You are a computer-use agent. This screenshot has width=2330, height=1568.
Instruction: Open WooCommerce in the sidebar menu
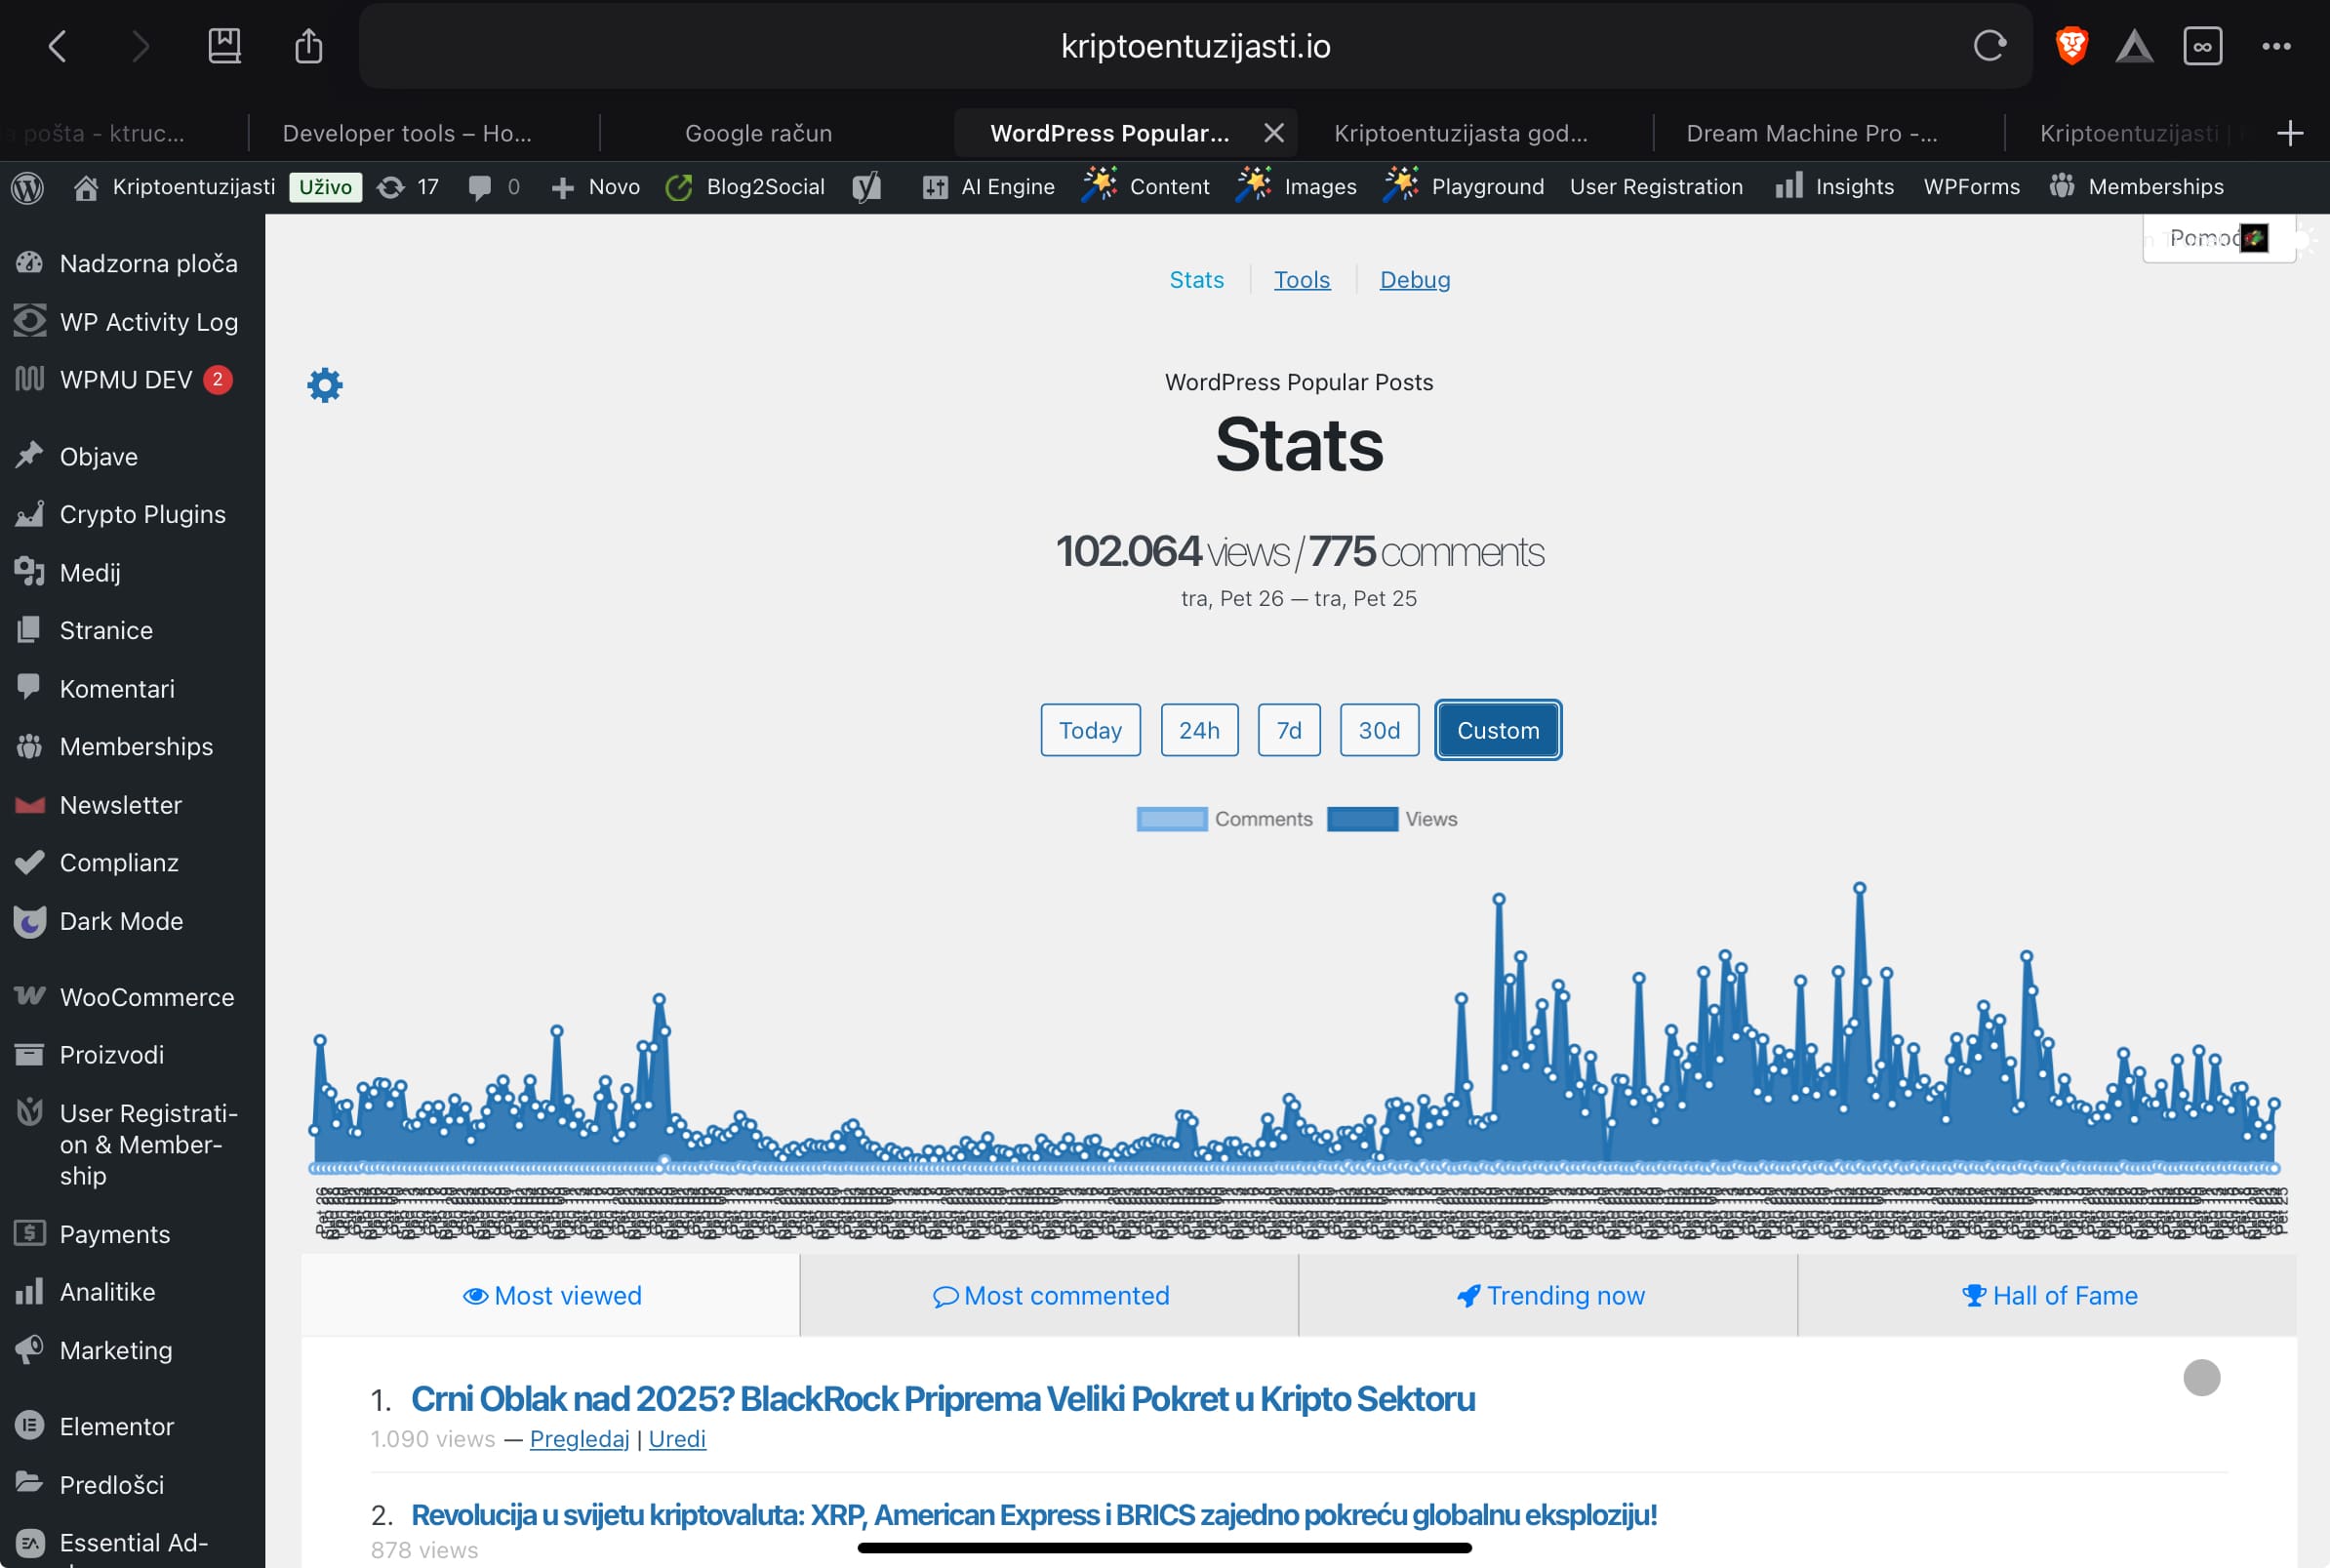point(146,997)
